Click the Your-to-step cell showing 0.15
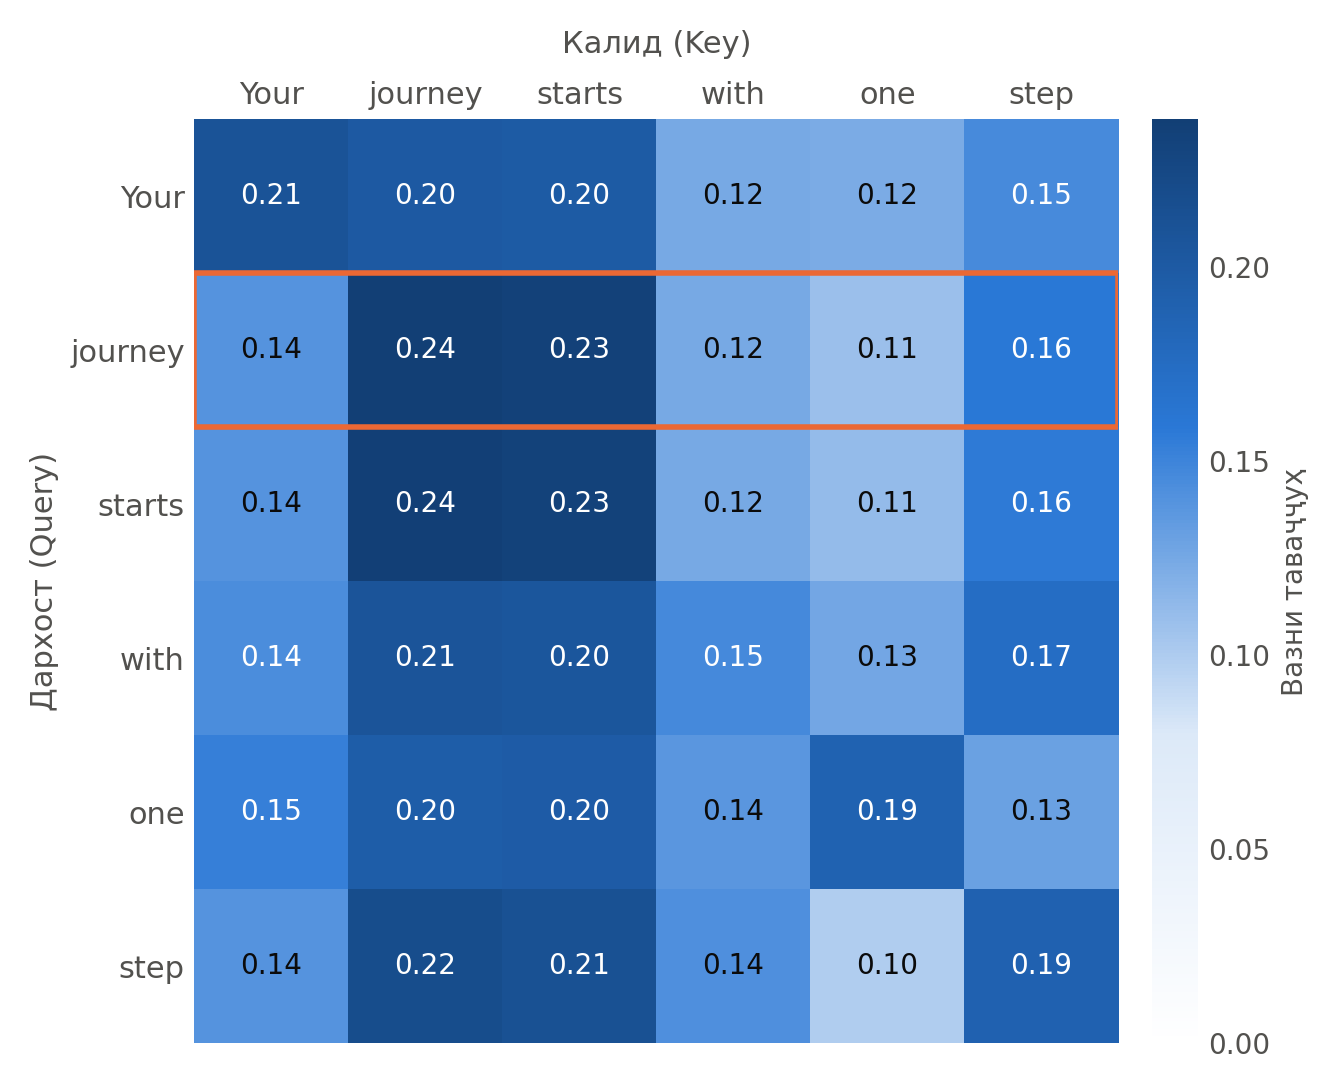 (1041, 196)
